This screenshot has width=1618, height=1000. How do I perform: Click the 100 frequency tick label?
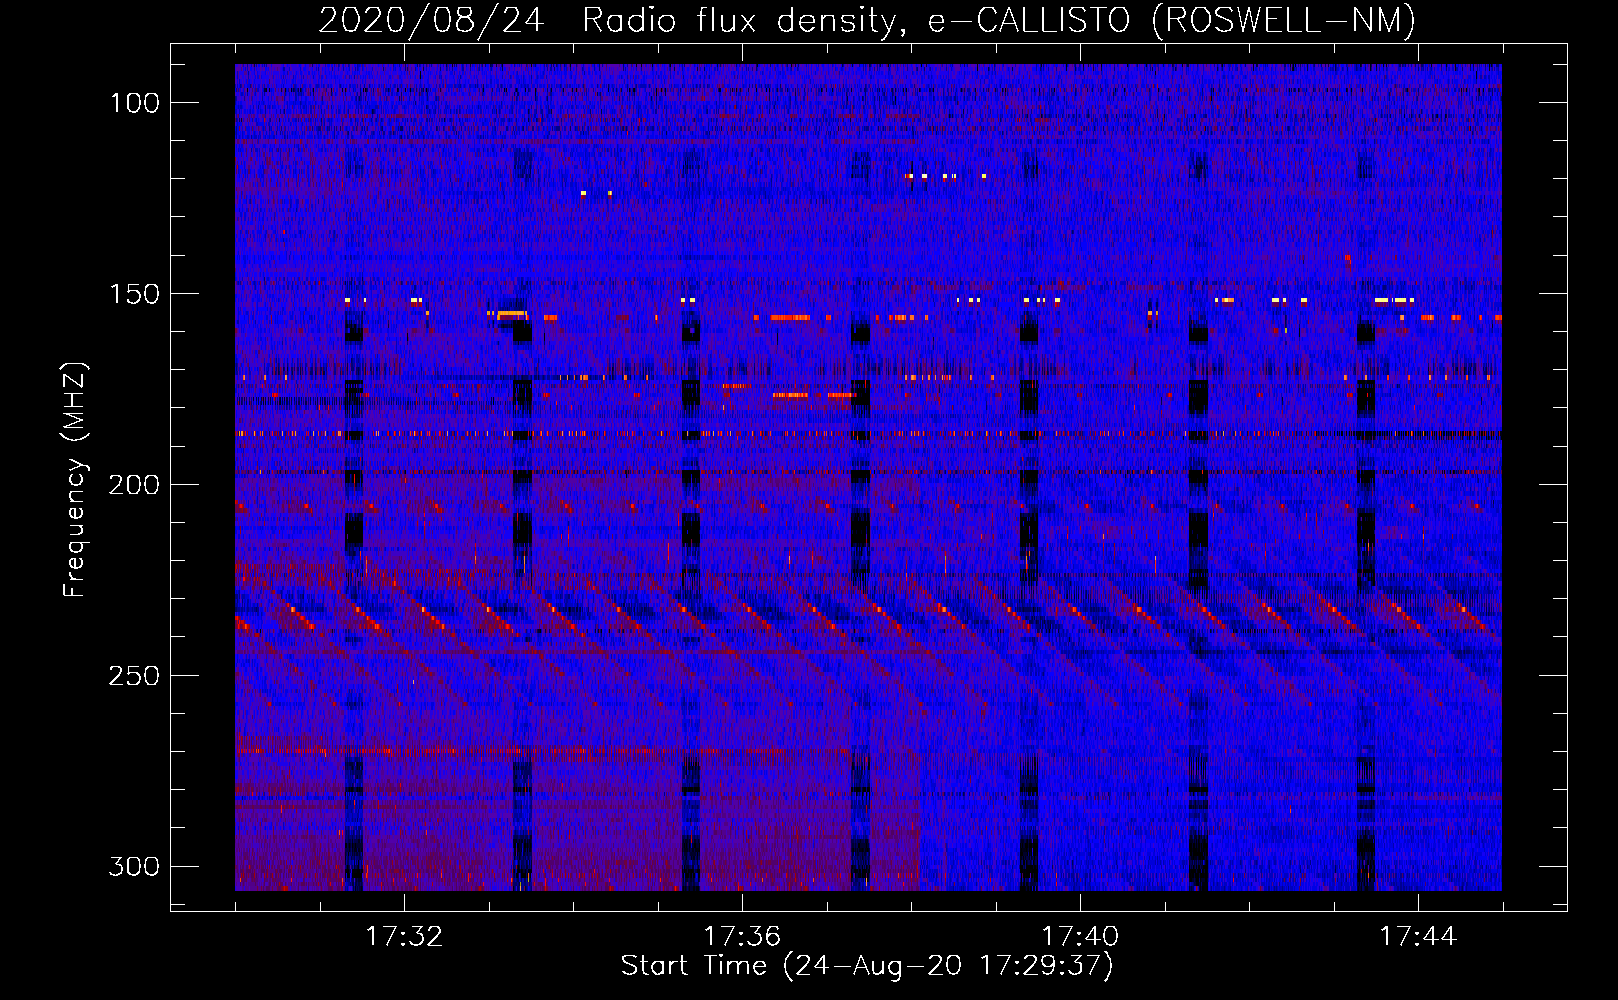click(x=134, y=103)
